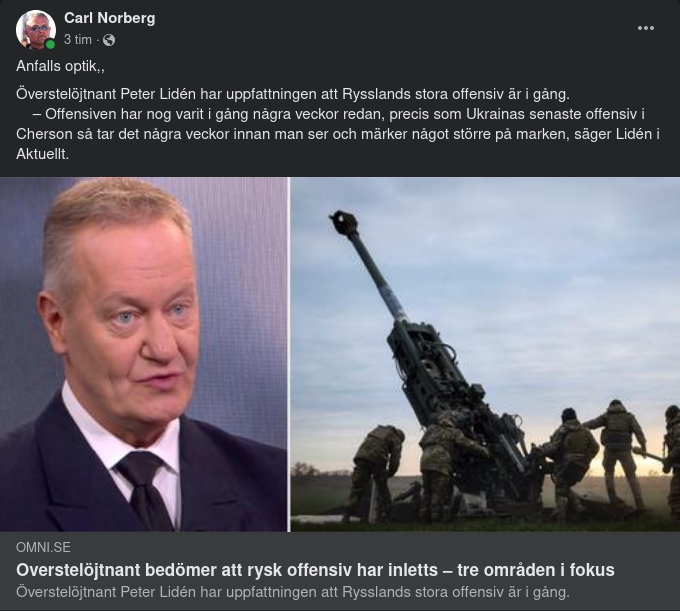
Task: Open Carl Norberg's profile via name
Action: pyautogui.click(x=110, y=18)
